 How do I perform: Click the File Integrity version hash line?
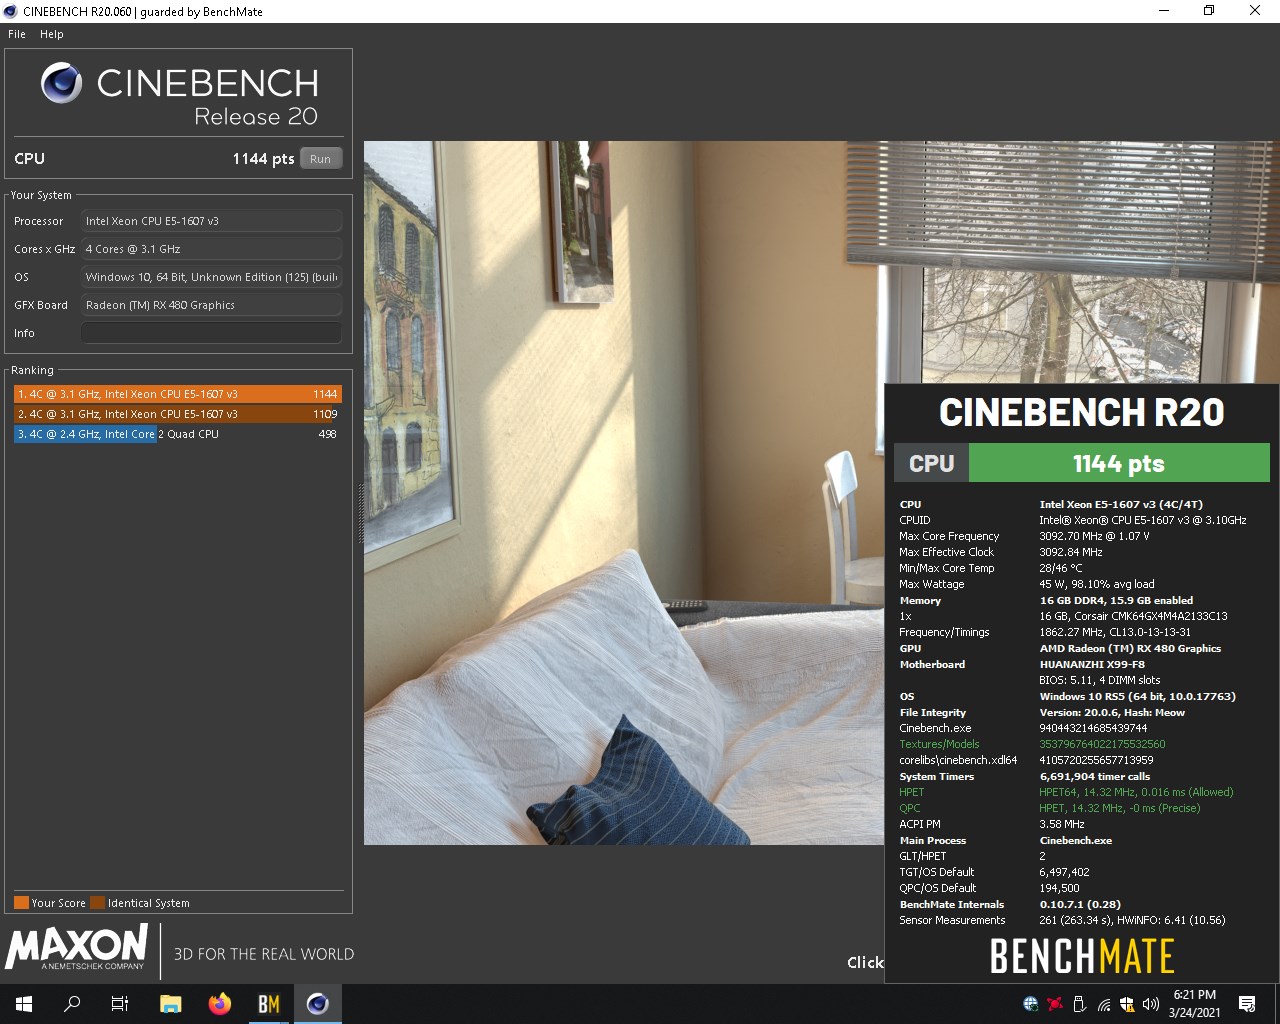point(1042,712)
